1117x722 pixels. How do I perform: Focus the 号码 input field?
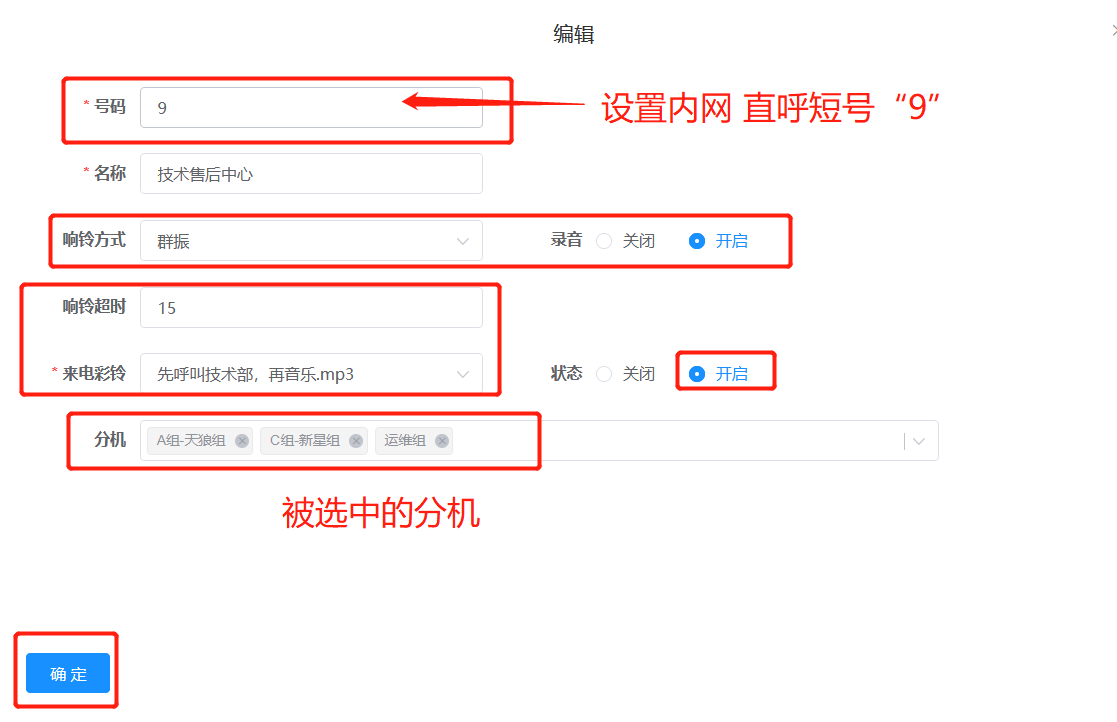tap(311, 108)
